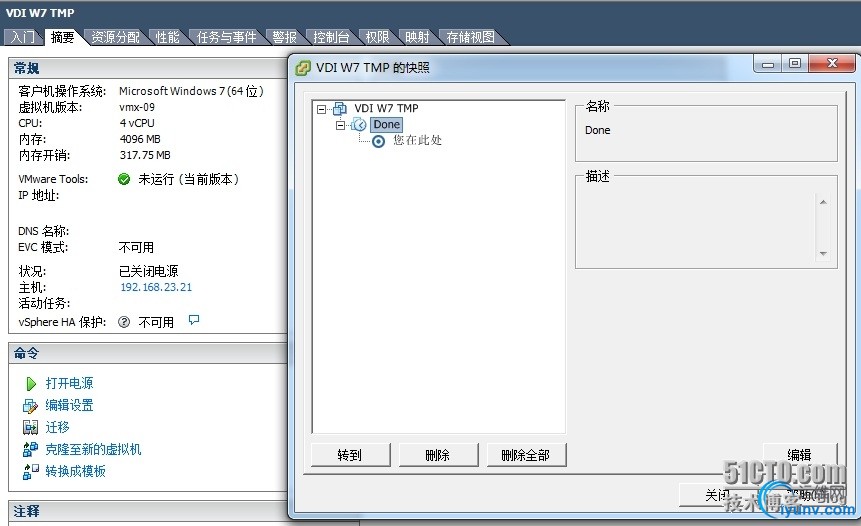Click the 命令 panel header

tap(148, 353)
